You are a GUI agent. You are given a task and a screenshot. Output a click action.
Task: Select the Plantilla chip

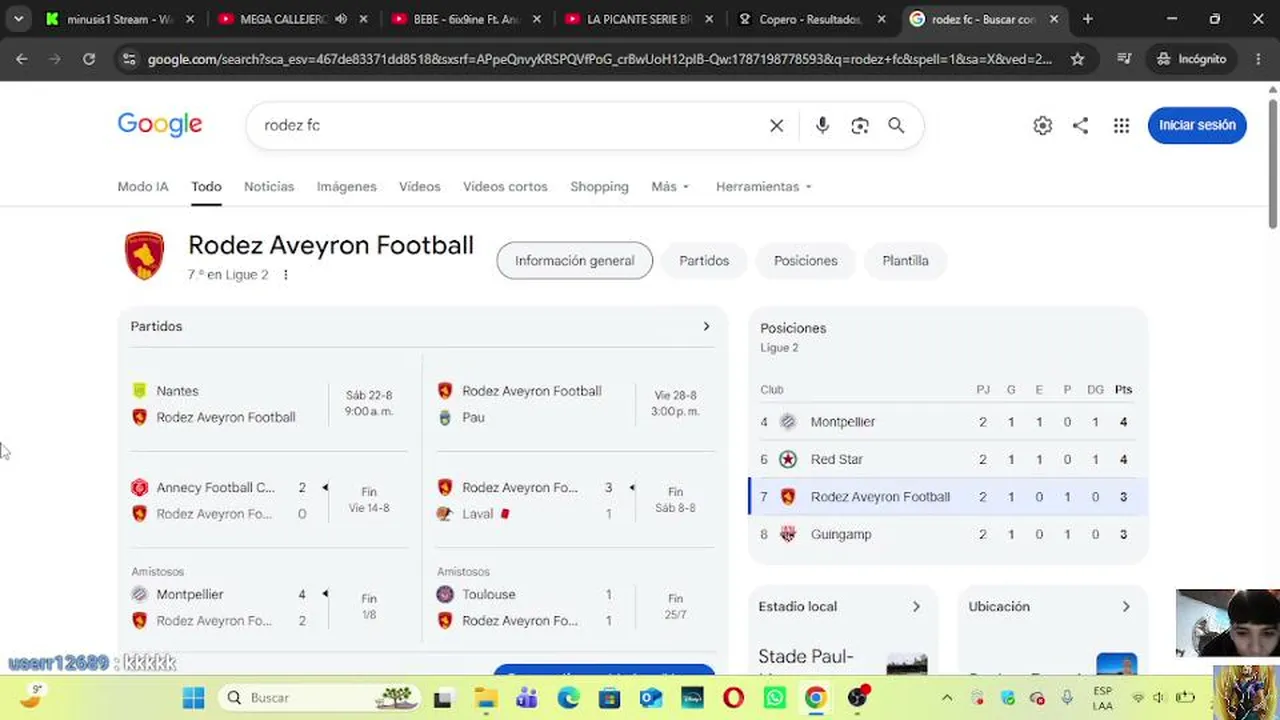[x=905, y=261]
